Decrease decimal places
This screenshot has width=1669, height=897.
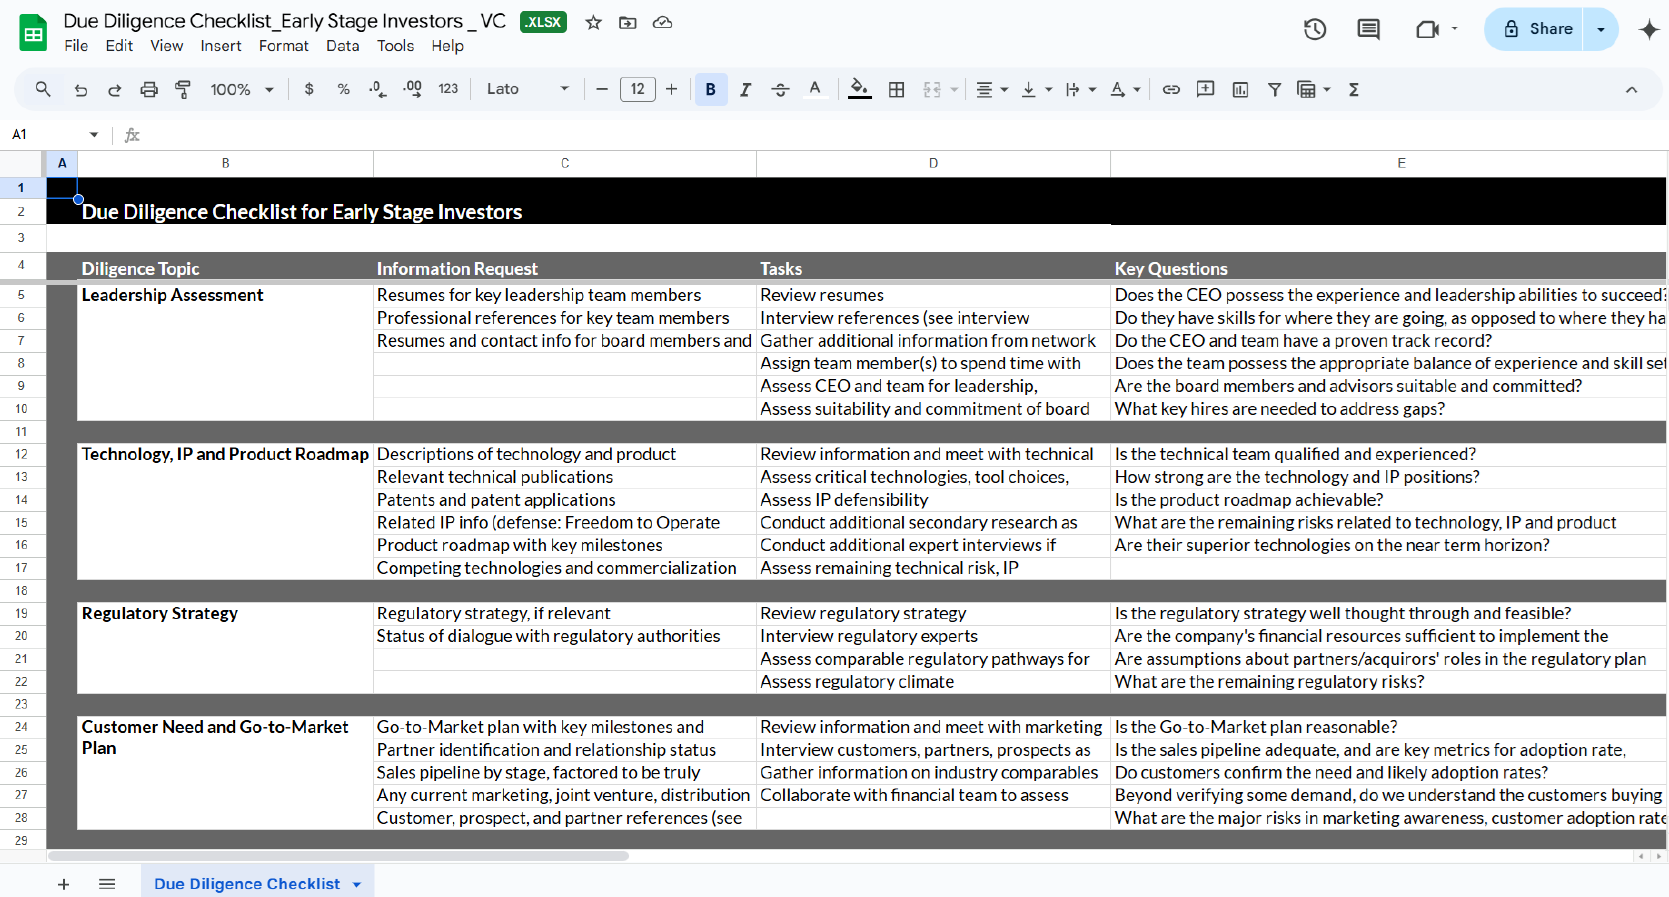coord(377,89)
